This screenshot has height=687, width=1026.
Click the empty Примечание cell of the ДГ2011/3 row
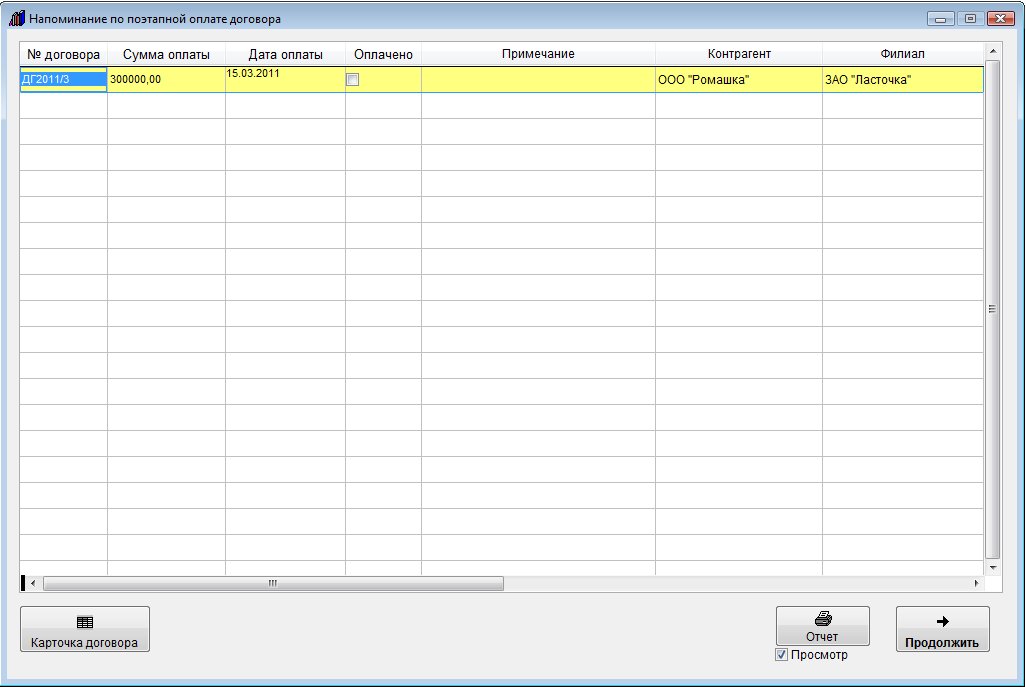538,80
